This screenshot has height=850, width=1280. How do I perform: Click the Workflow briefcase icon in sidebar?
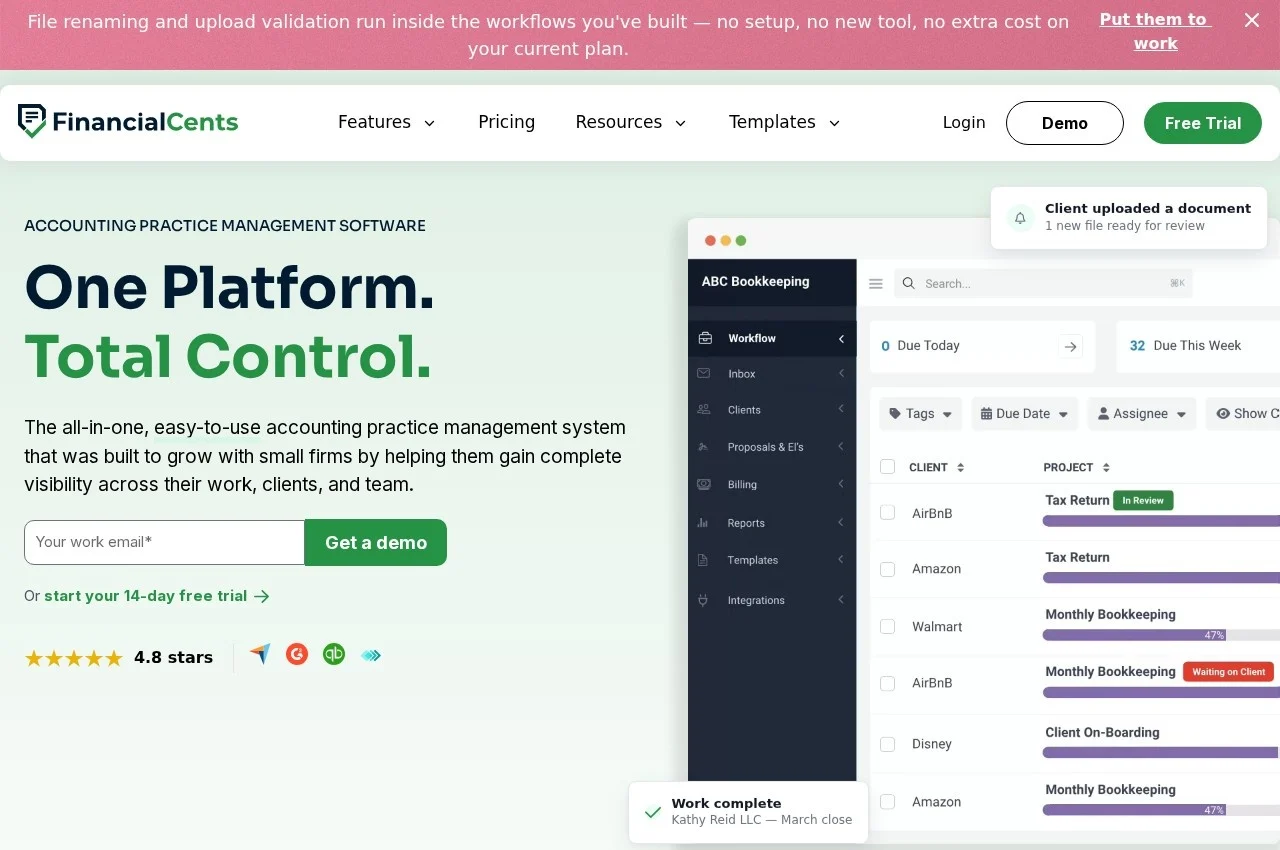[x=705, y=338]
